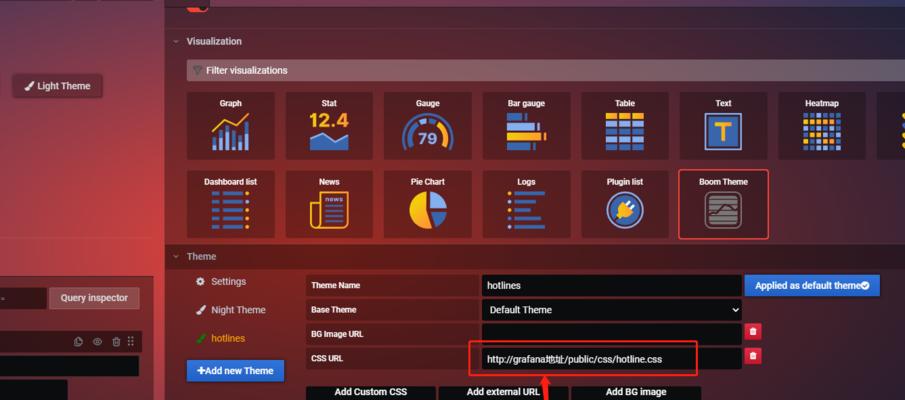Image resolution: width=905 pixels, height=400 pixels.
Task: Toggle the switch above the Visualization section
Action: coord(198,6)
